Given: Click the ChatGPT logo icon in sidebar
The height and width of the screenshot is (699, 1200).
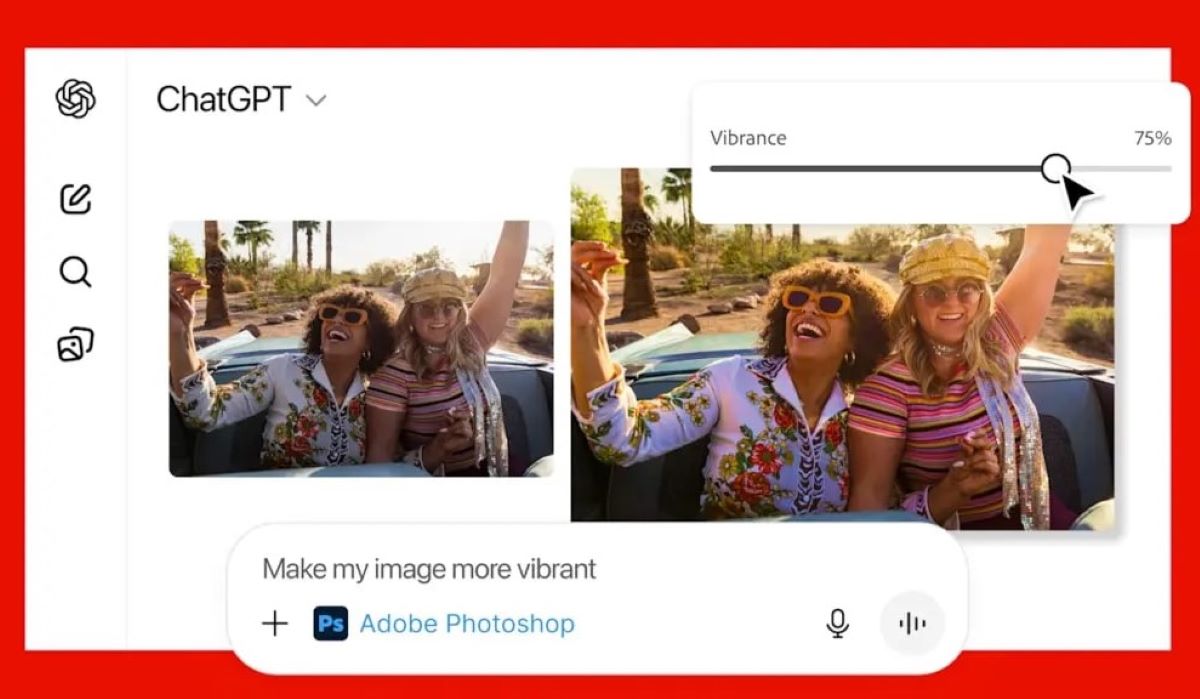Looking at the screenshot, I should (76, 99).
